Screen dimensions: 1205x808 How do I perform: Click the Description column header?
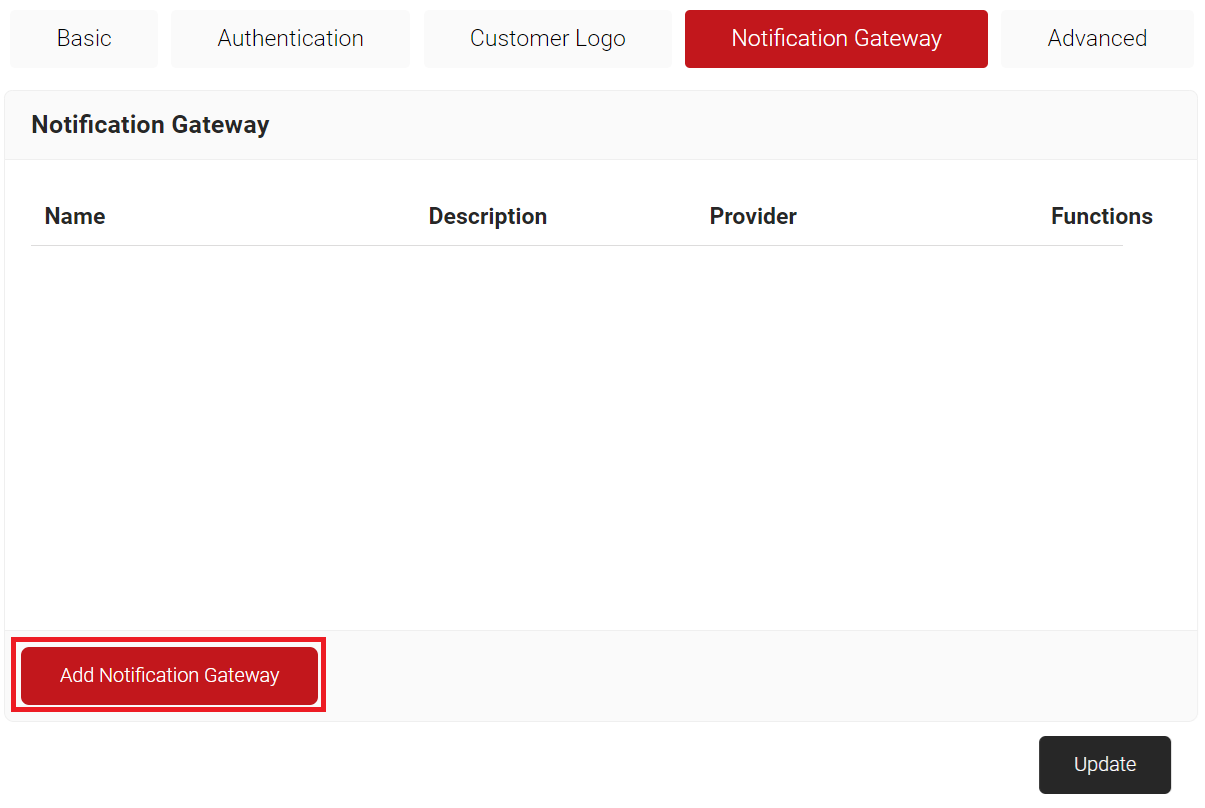point(487,217)
